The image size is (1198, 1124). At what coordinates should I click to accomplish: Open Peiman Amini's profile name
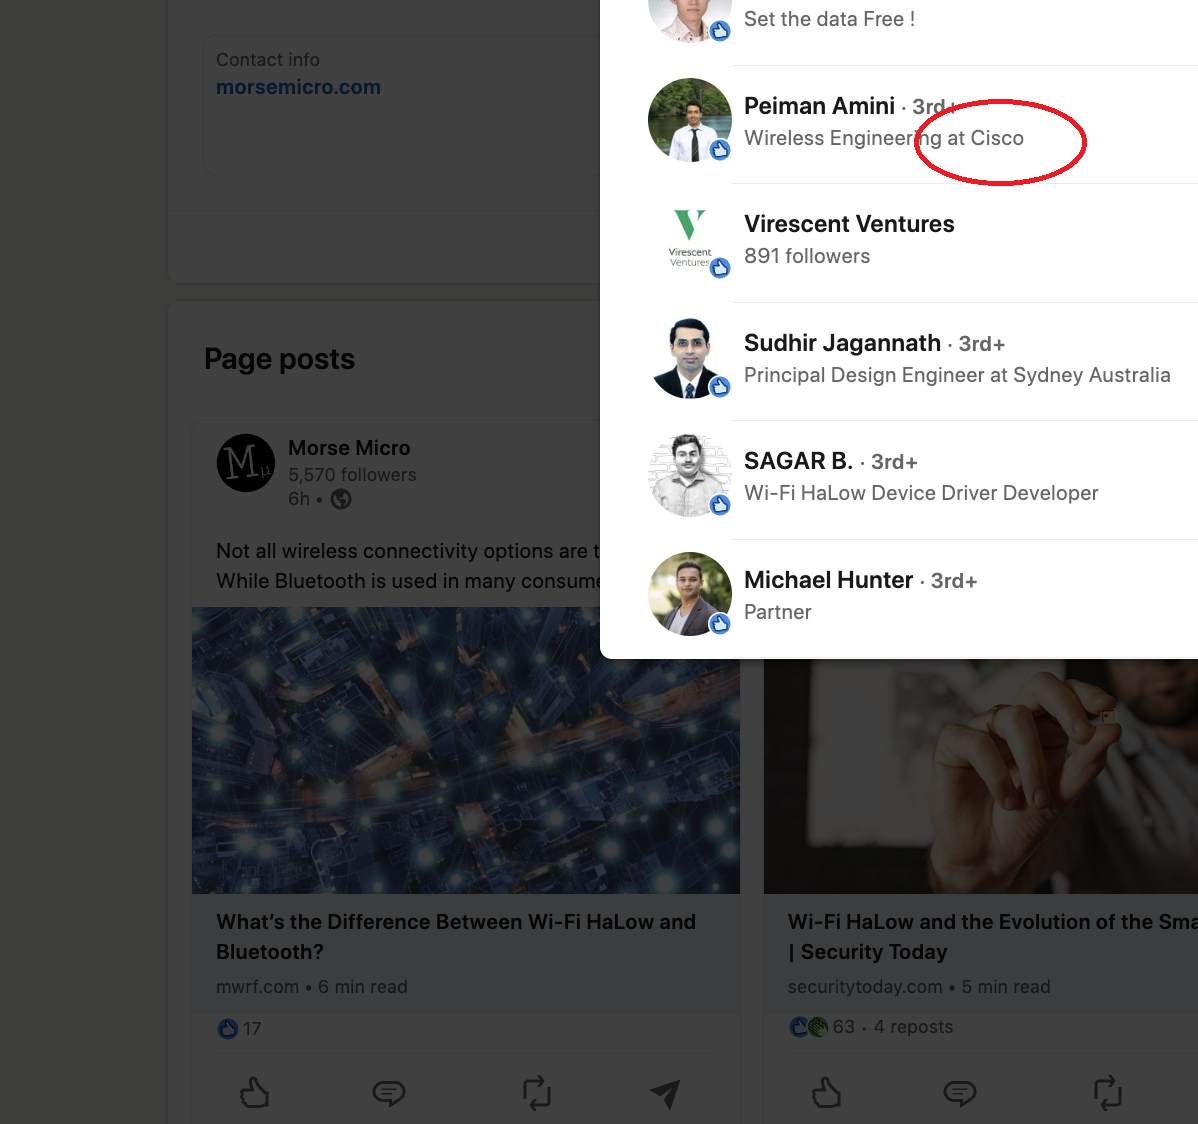[x=819, y=106]
